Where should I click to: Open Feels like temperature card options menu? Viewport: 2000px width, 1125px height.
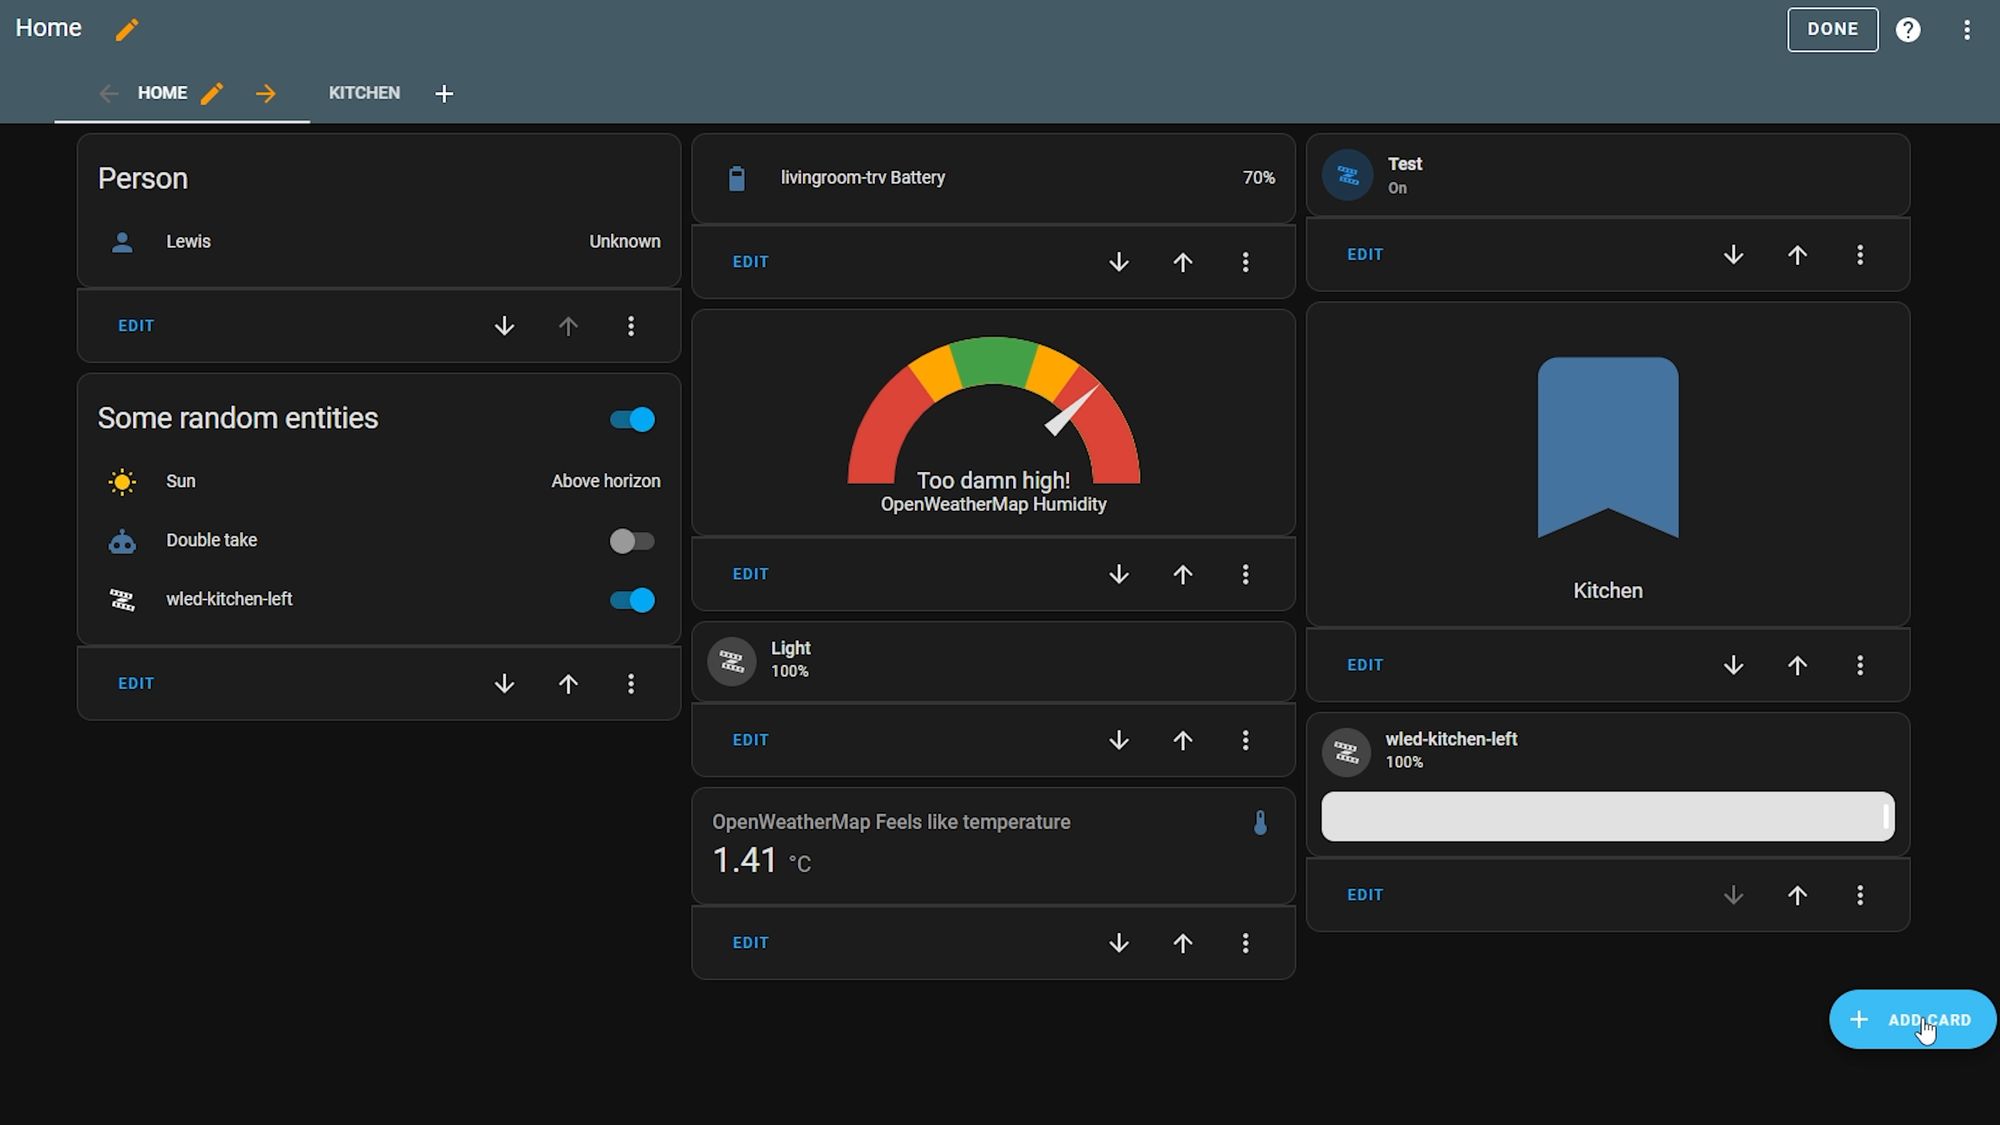point(1246,943)
